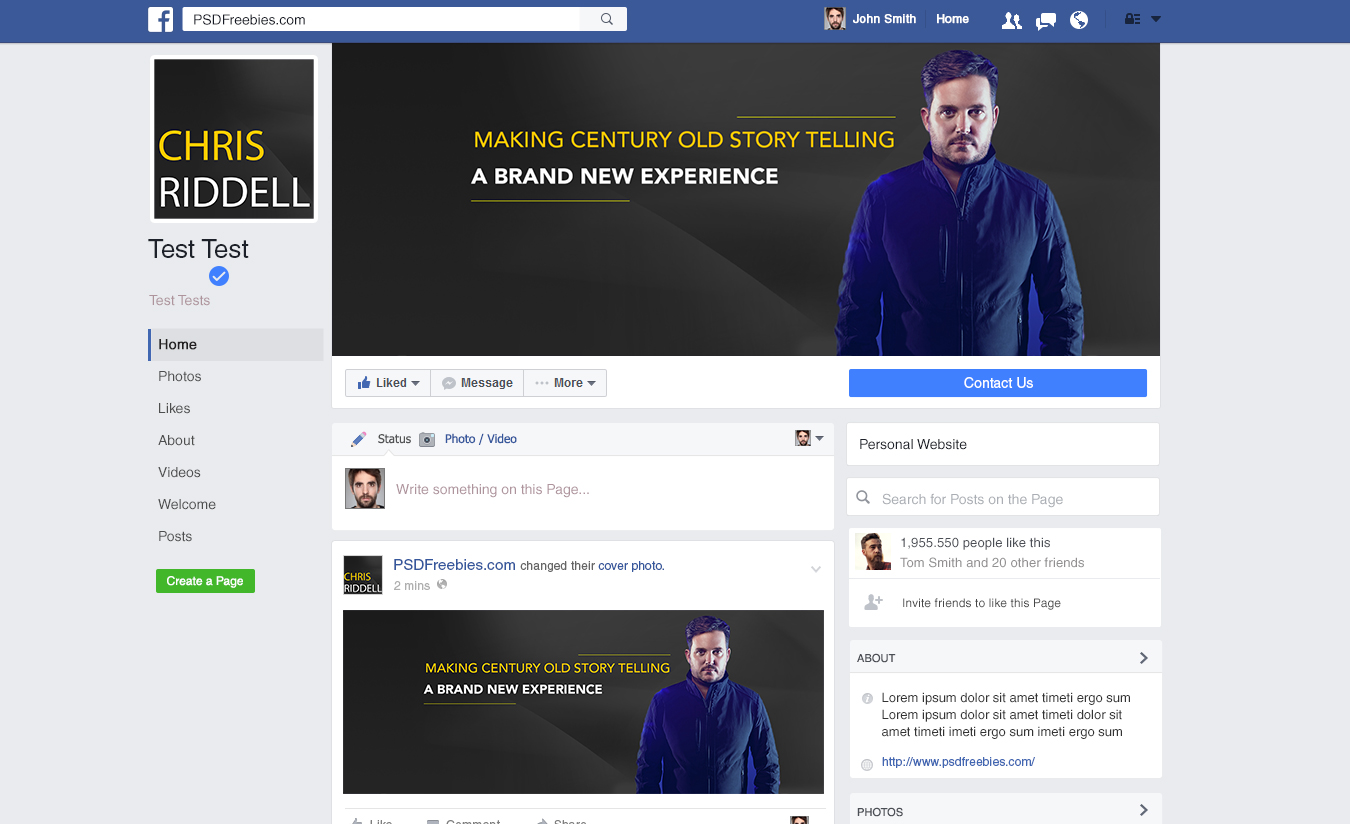Open the Messenger chat icon
The width and height of the screenshot is (1350, 824).
[1045, 19]
